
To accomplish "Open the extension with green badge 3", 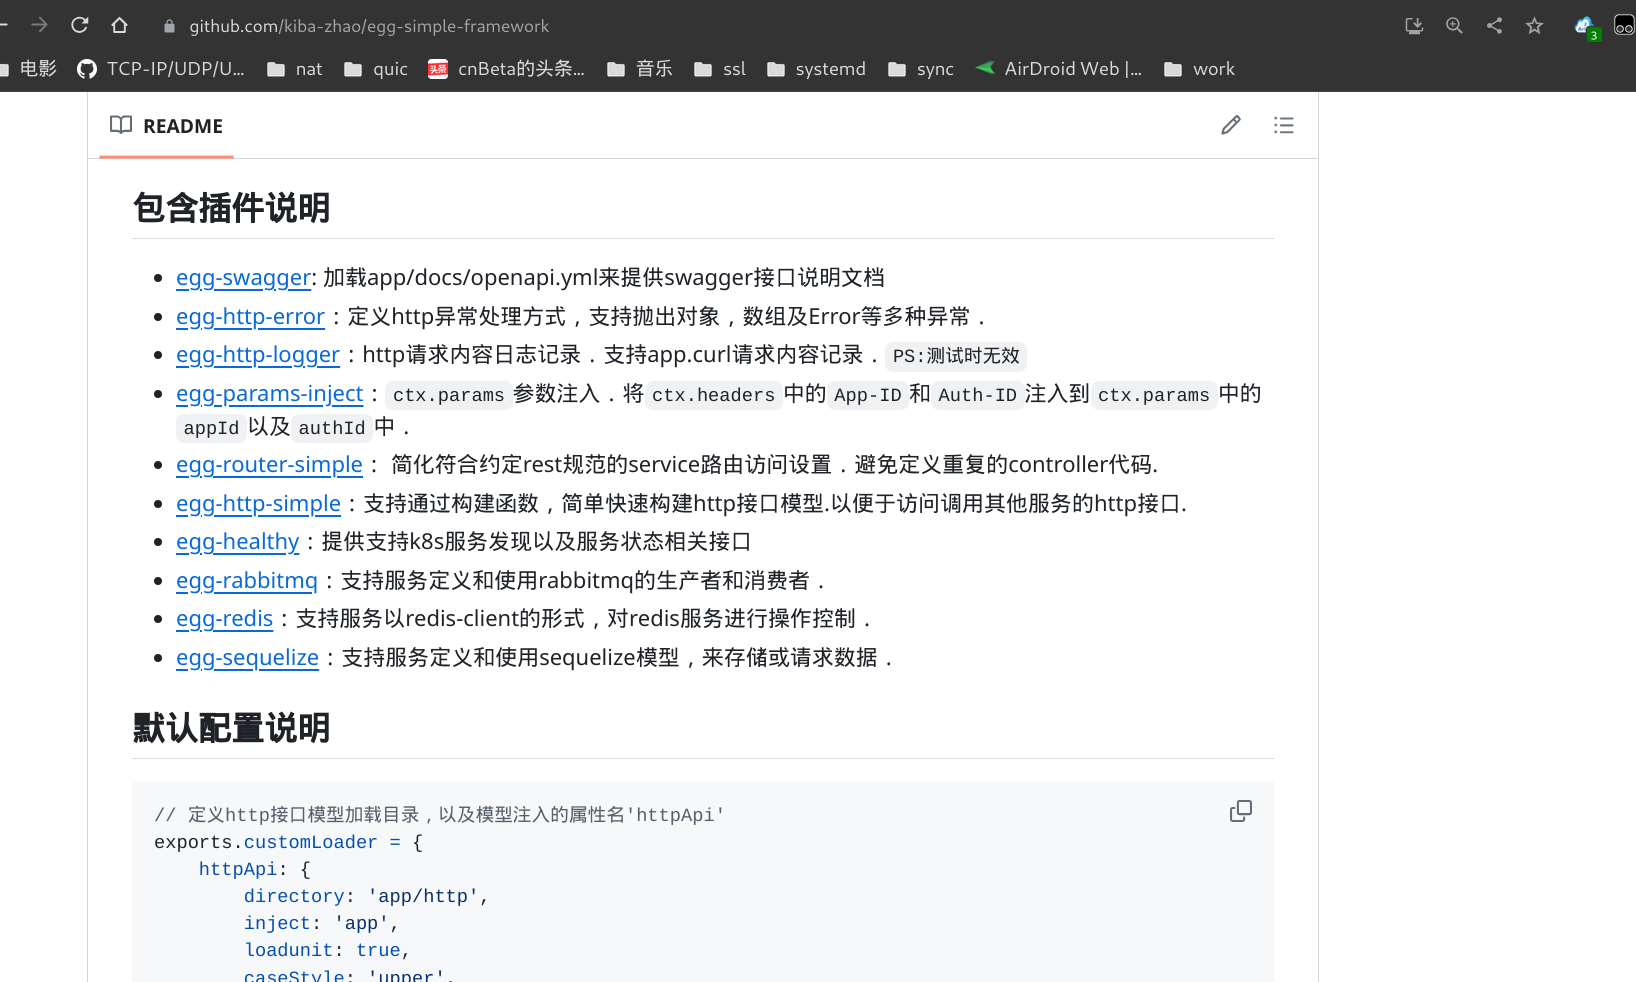I will 1586,27.
